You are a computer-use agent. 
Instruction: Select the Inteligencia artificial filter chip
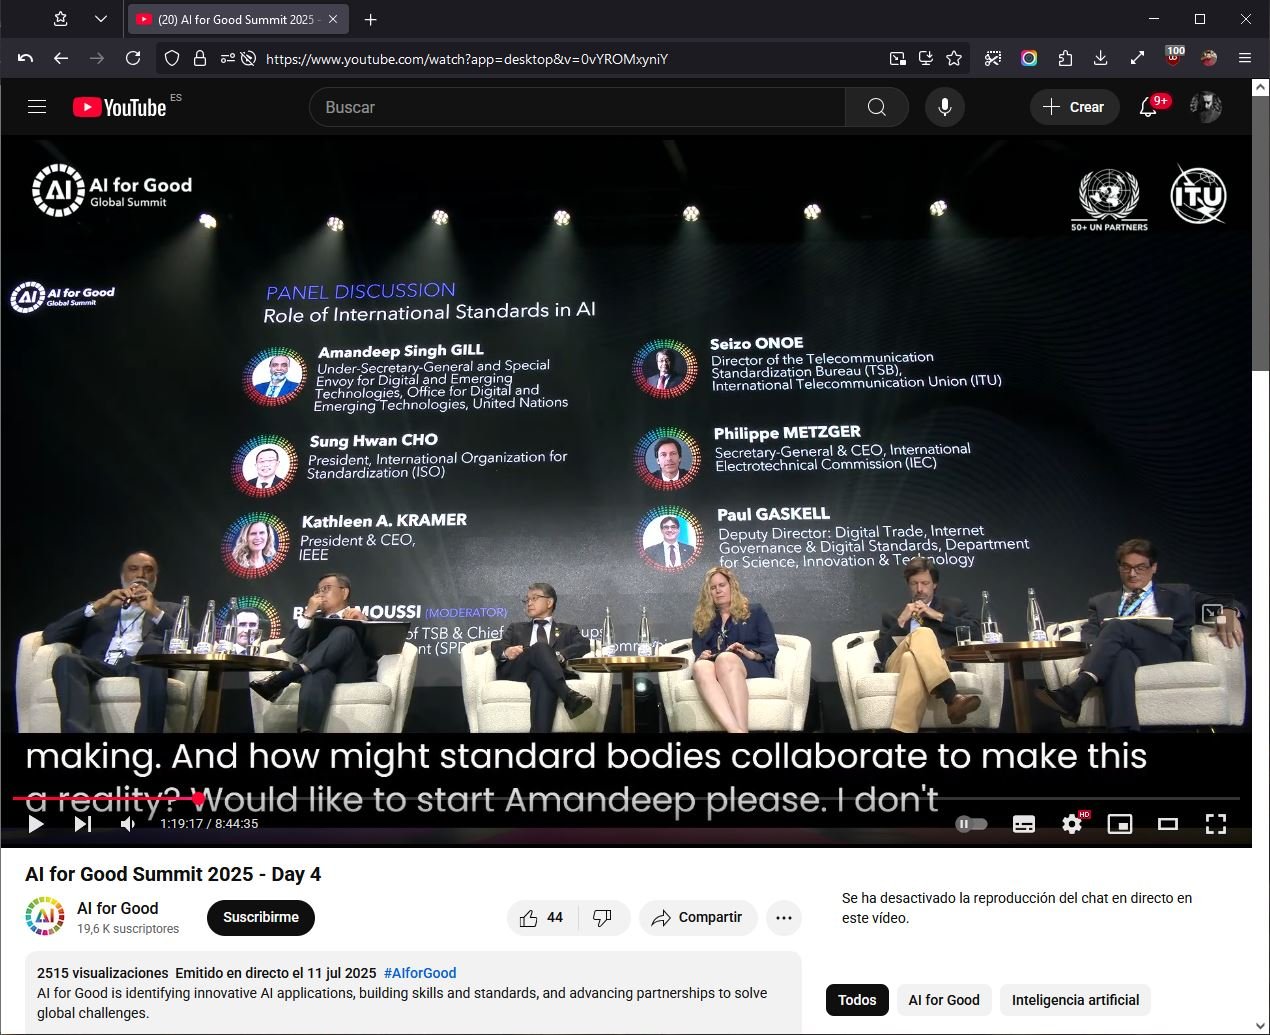pos(1076,1000)
